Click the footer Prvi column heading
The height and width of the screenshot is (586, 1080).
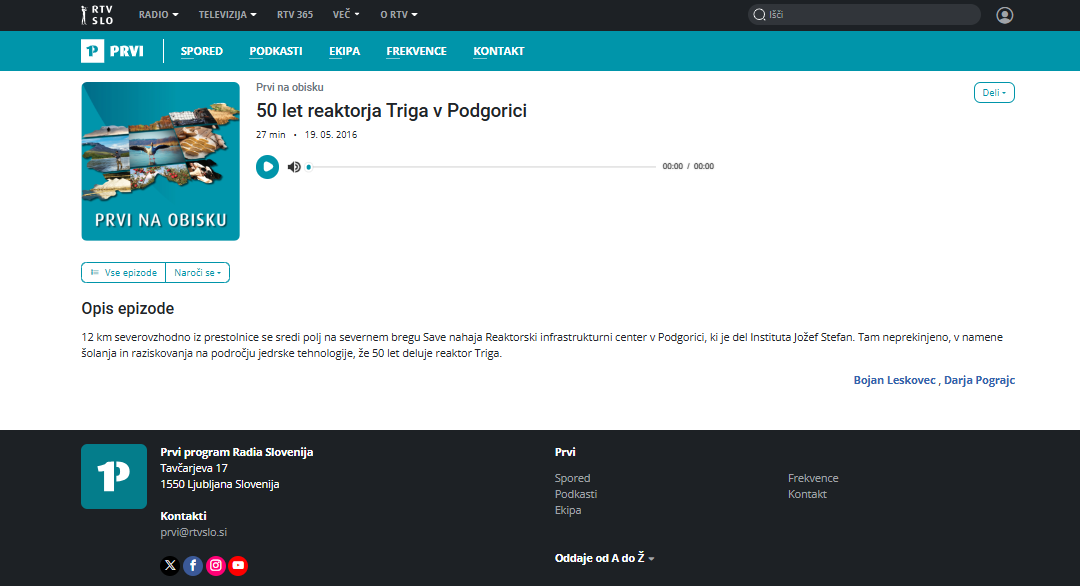pos(565,452)
